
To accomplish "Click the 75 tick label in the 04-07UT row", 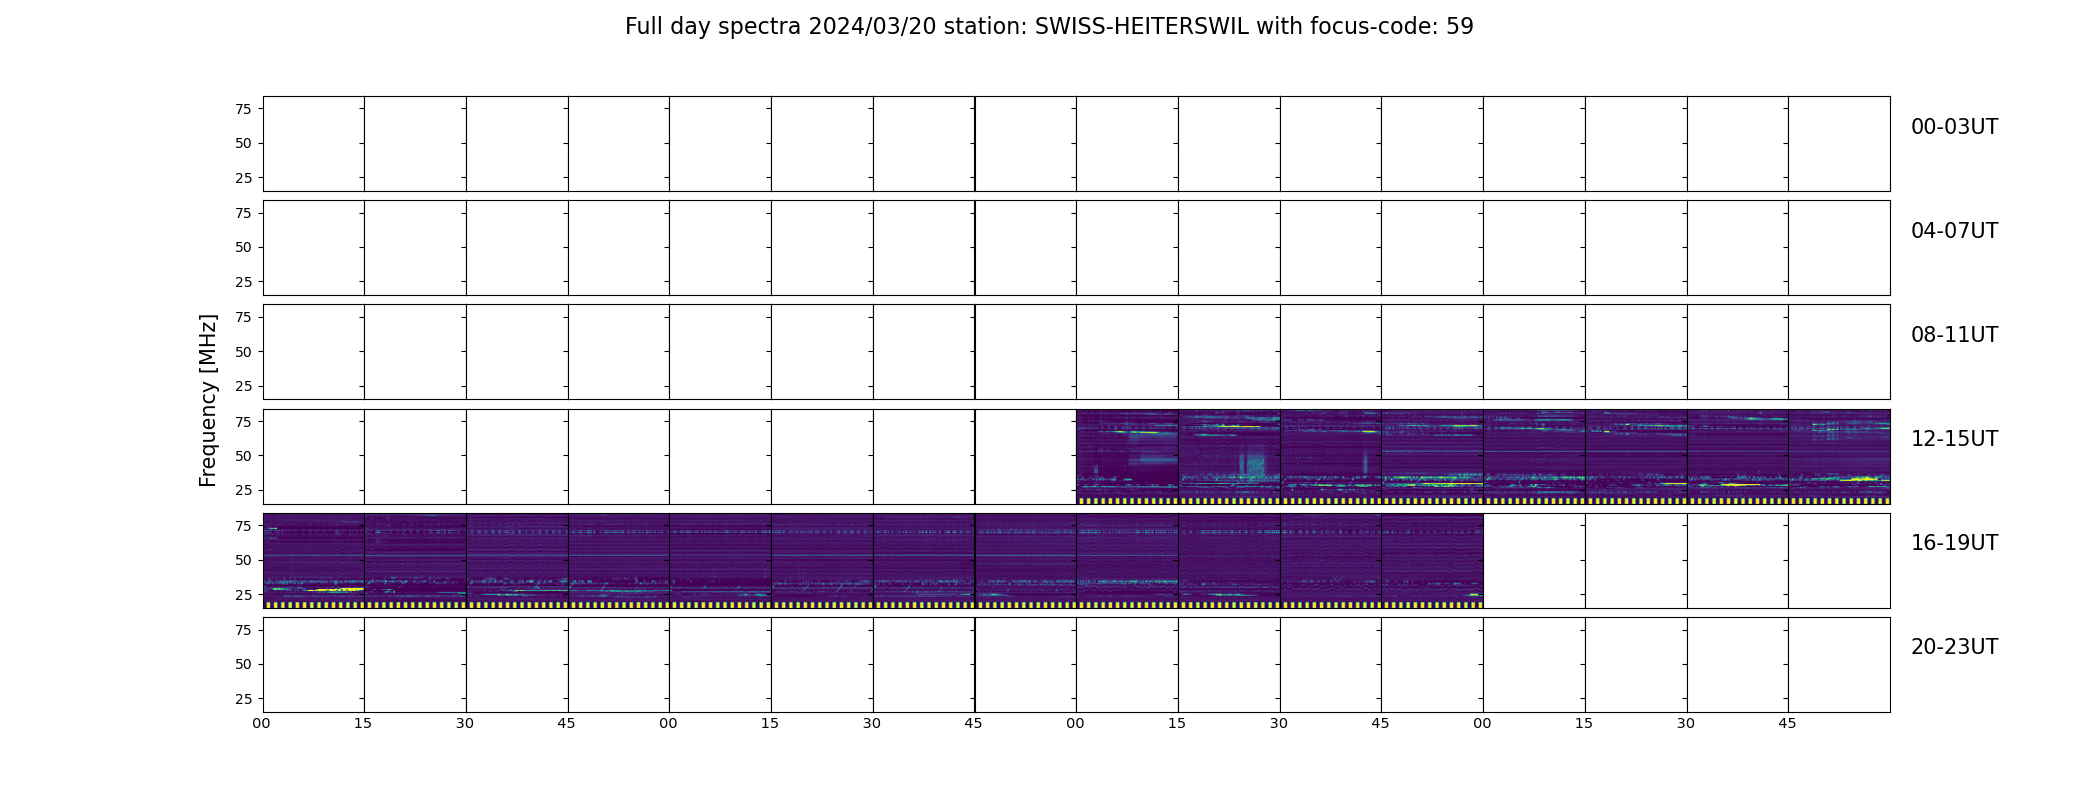I will tap(243, 213).
